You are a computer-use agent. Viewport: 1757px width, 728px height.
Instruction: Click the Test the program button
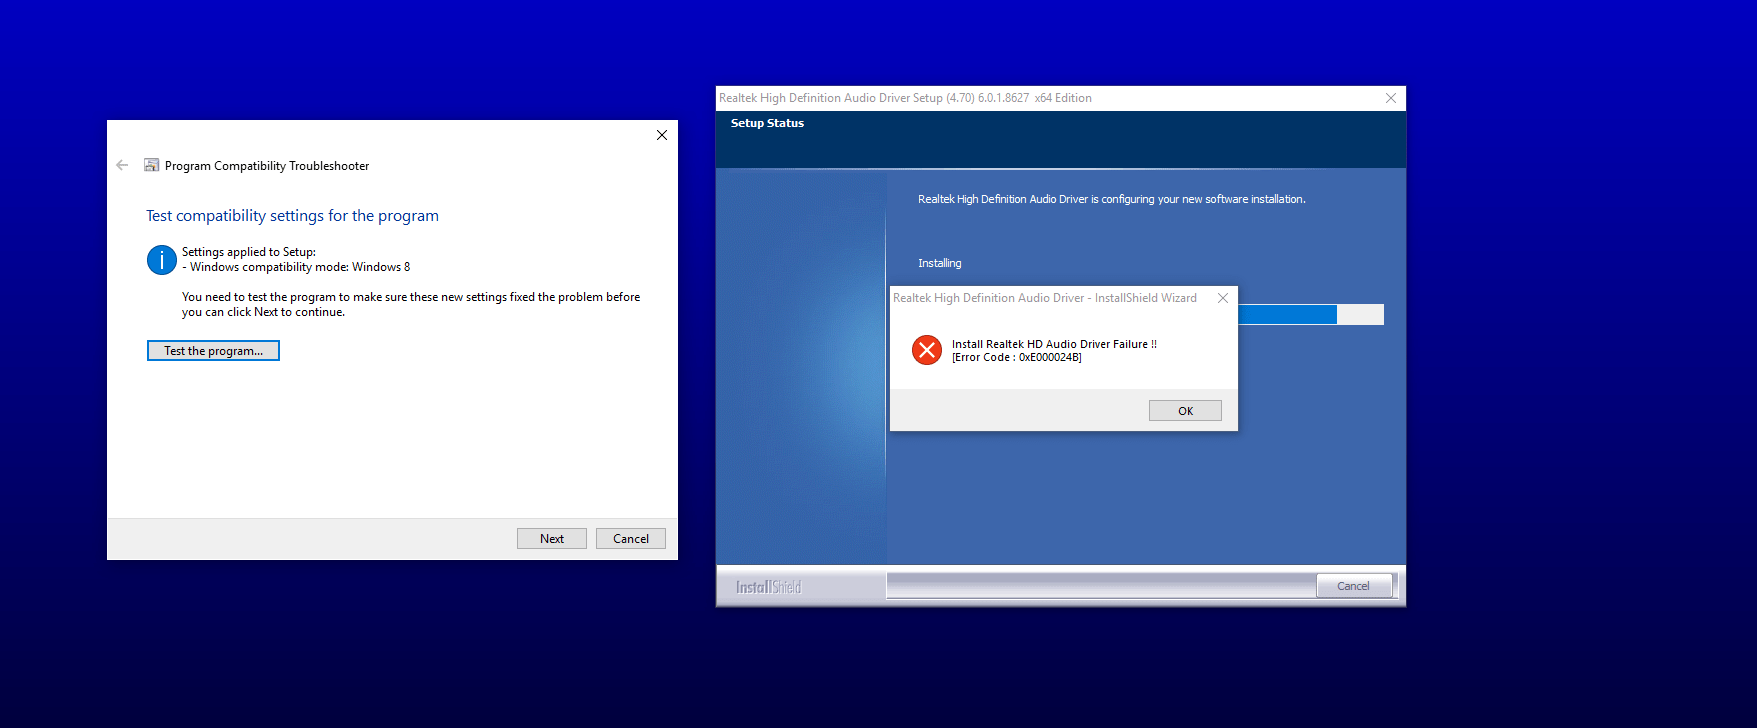click(213, 351)
